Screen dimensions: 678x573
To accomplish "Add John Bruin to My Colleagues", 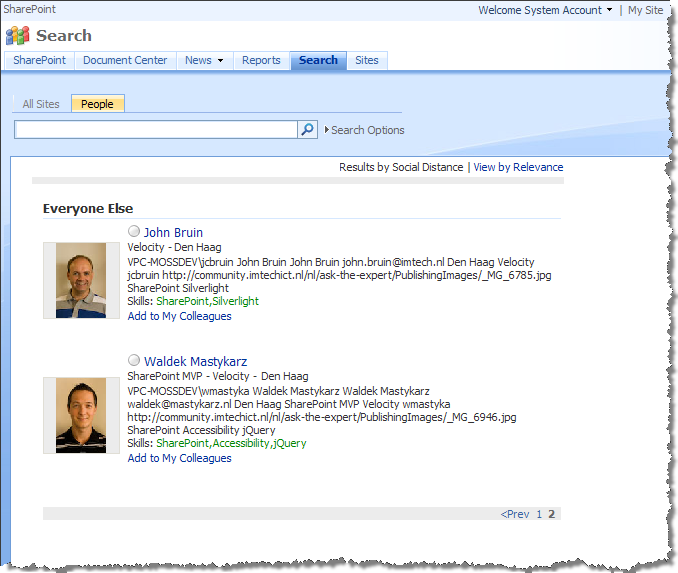I will point(179,316).
